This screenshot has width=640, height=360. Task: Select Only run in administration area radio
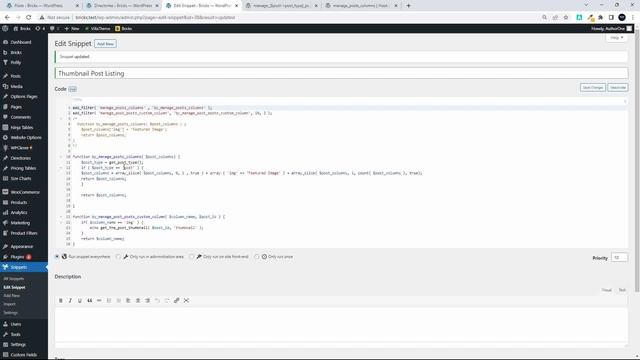tap(118, 257)
